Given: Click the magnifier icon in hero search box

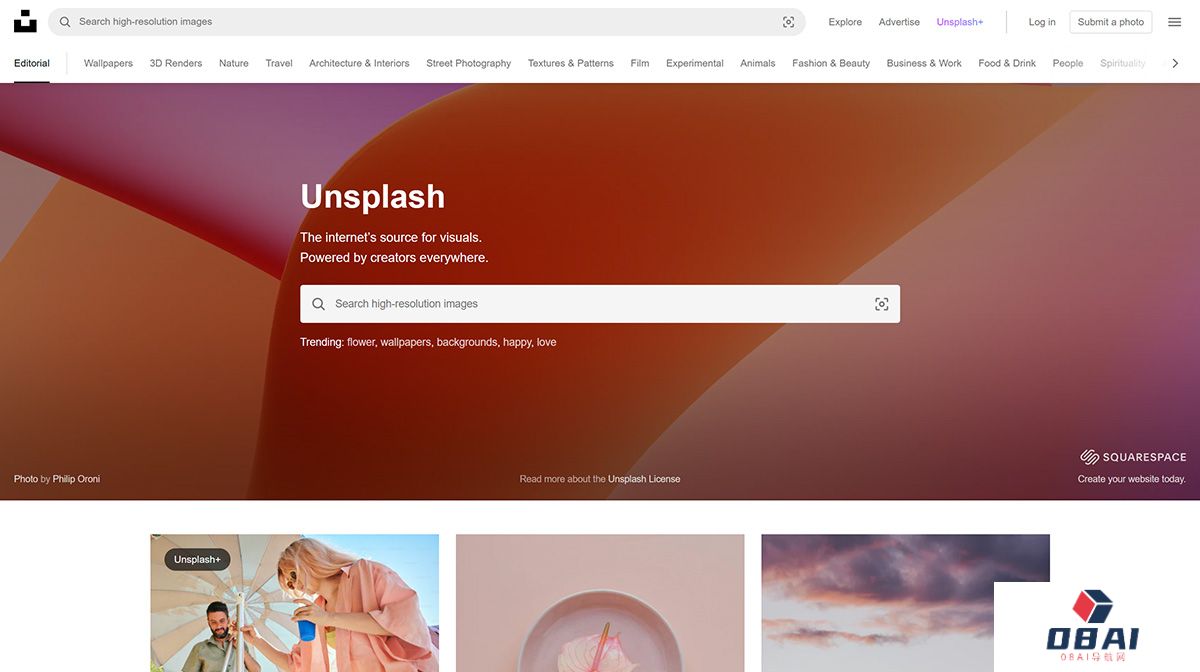Looking at the screenshot, I should [318, 304].
